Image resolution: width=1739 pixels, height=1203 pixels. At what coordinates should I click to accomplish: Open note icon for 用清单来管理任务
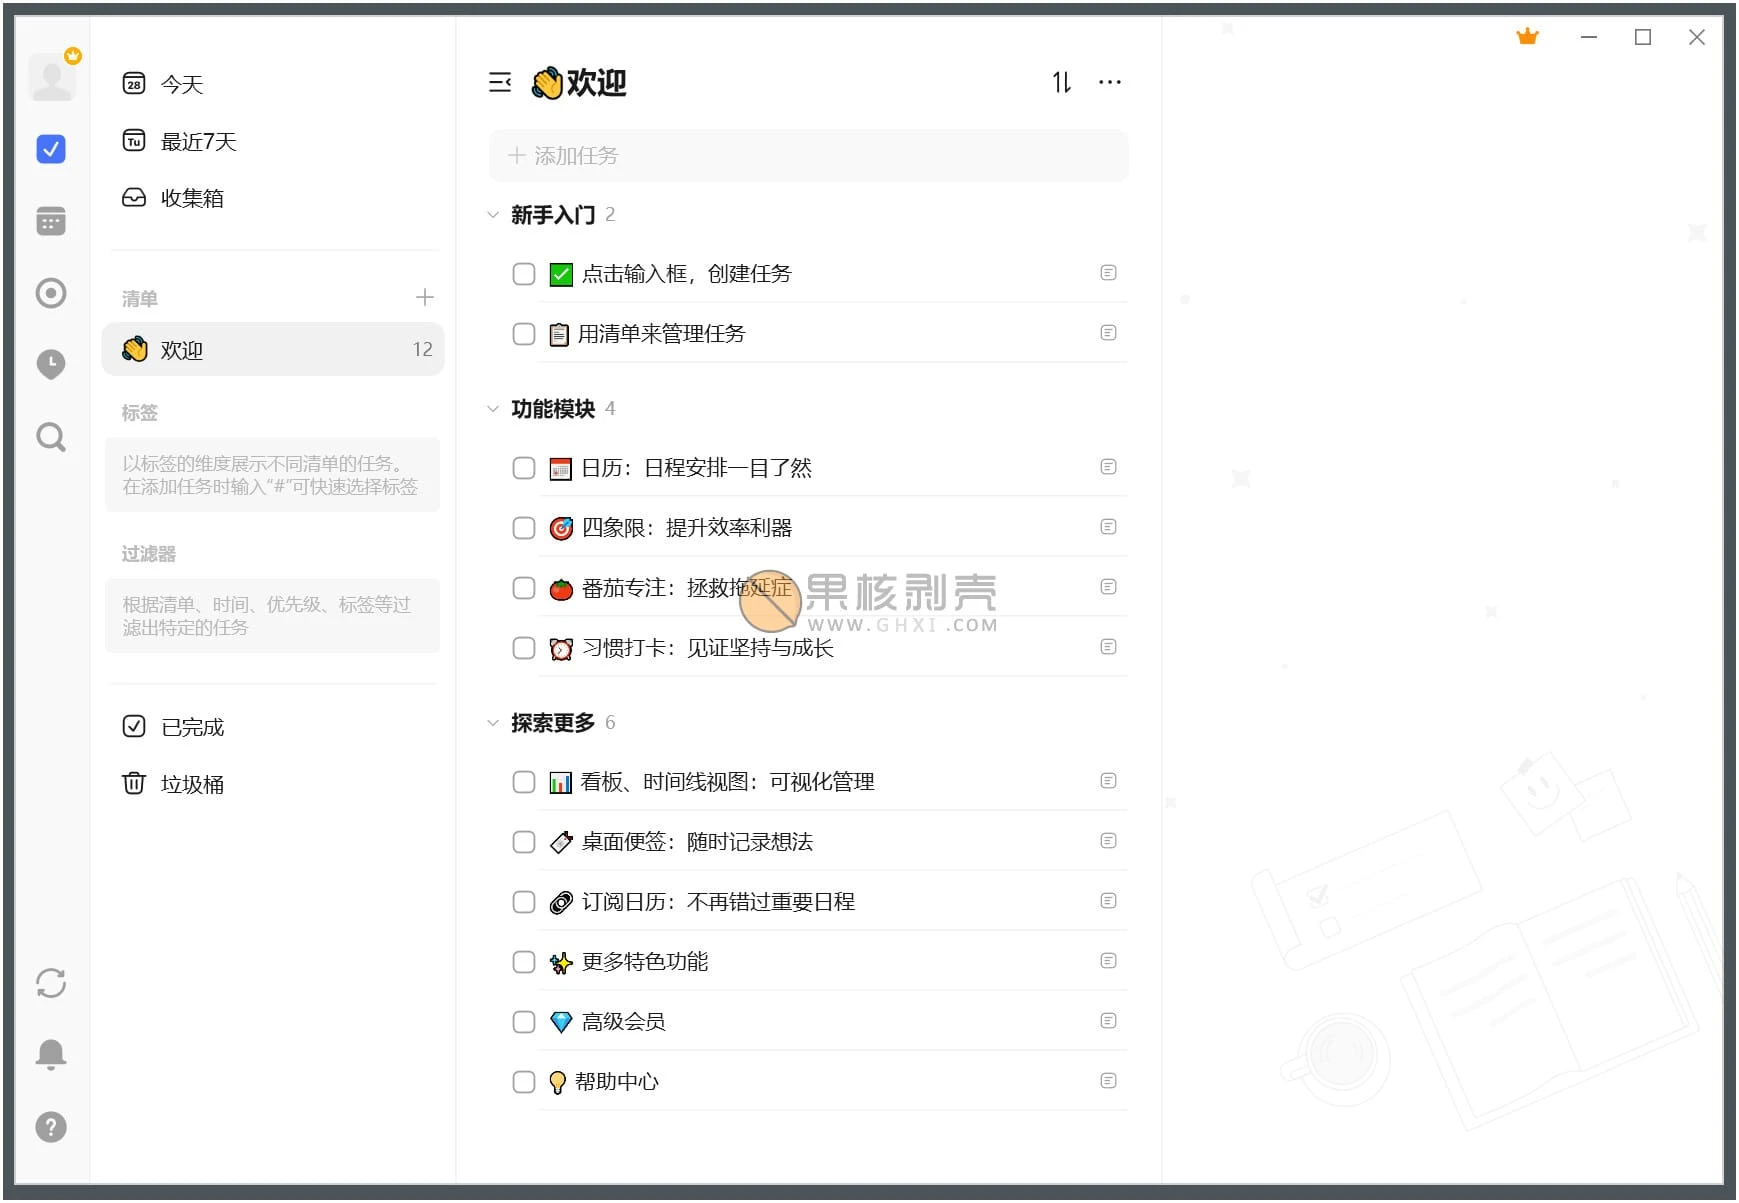[1108, 333]
